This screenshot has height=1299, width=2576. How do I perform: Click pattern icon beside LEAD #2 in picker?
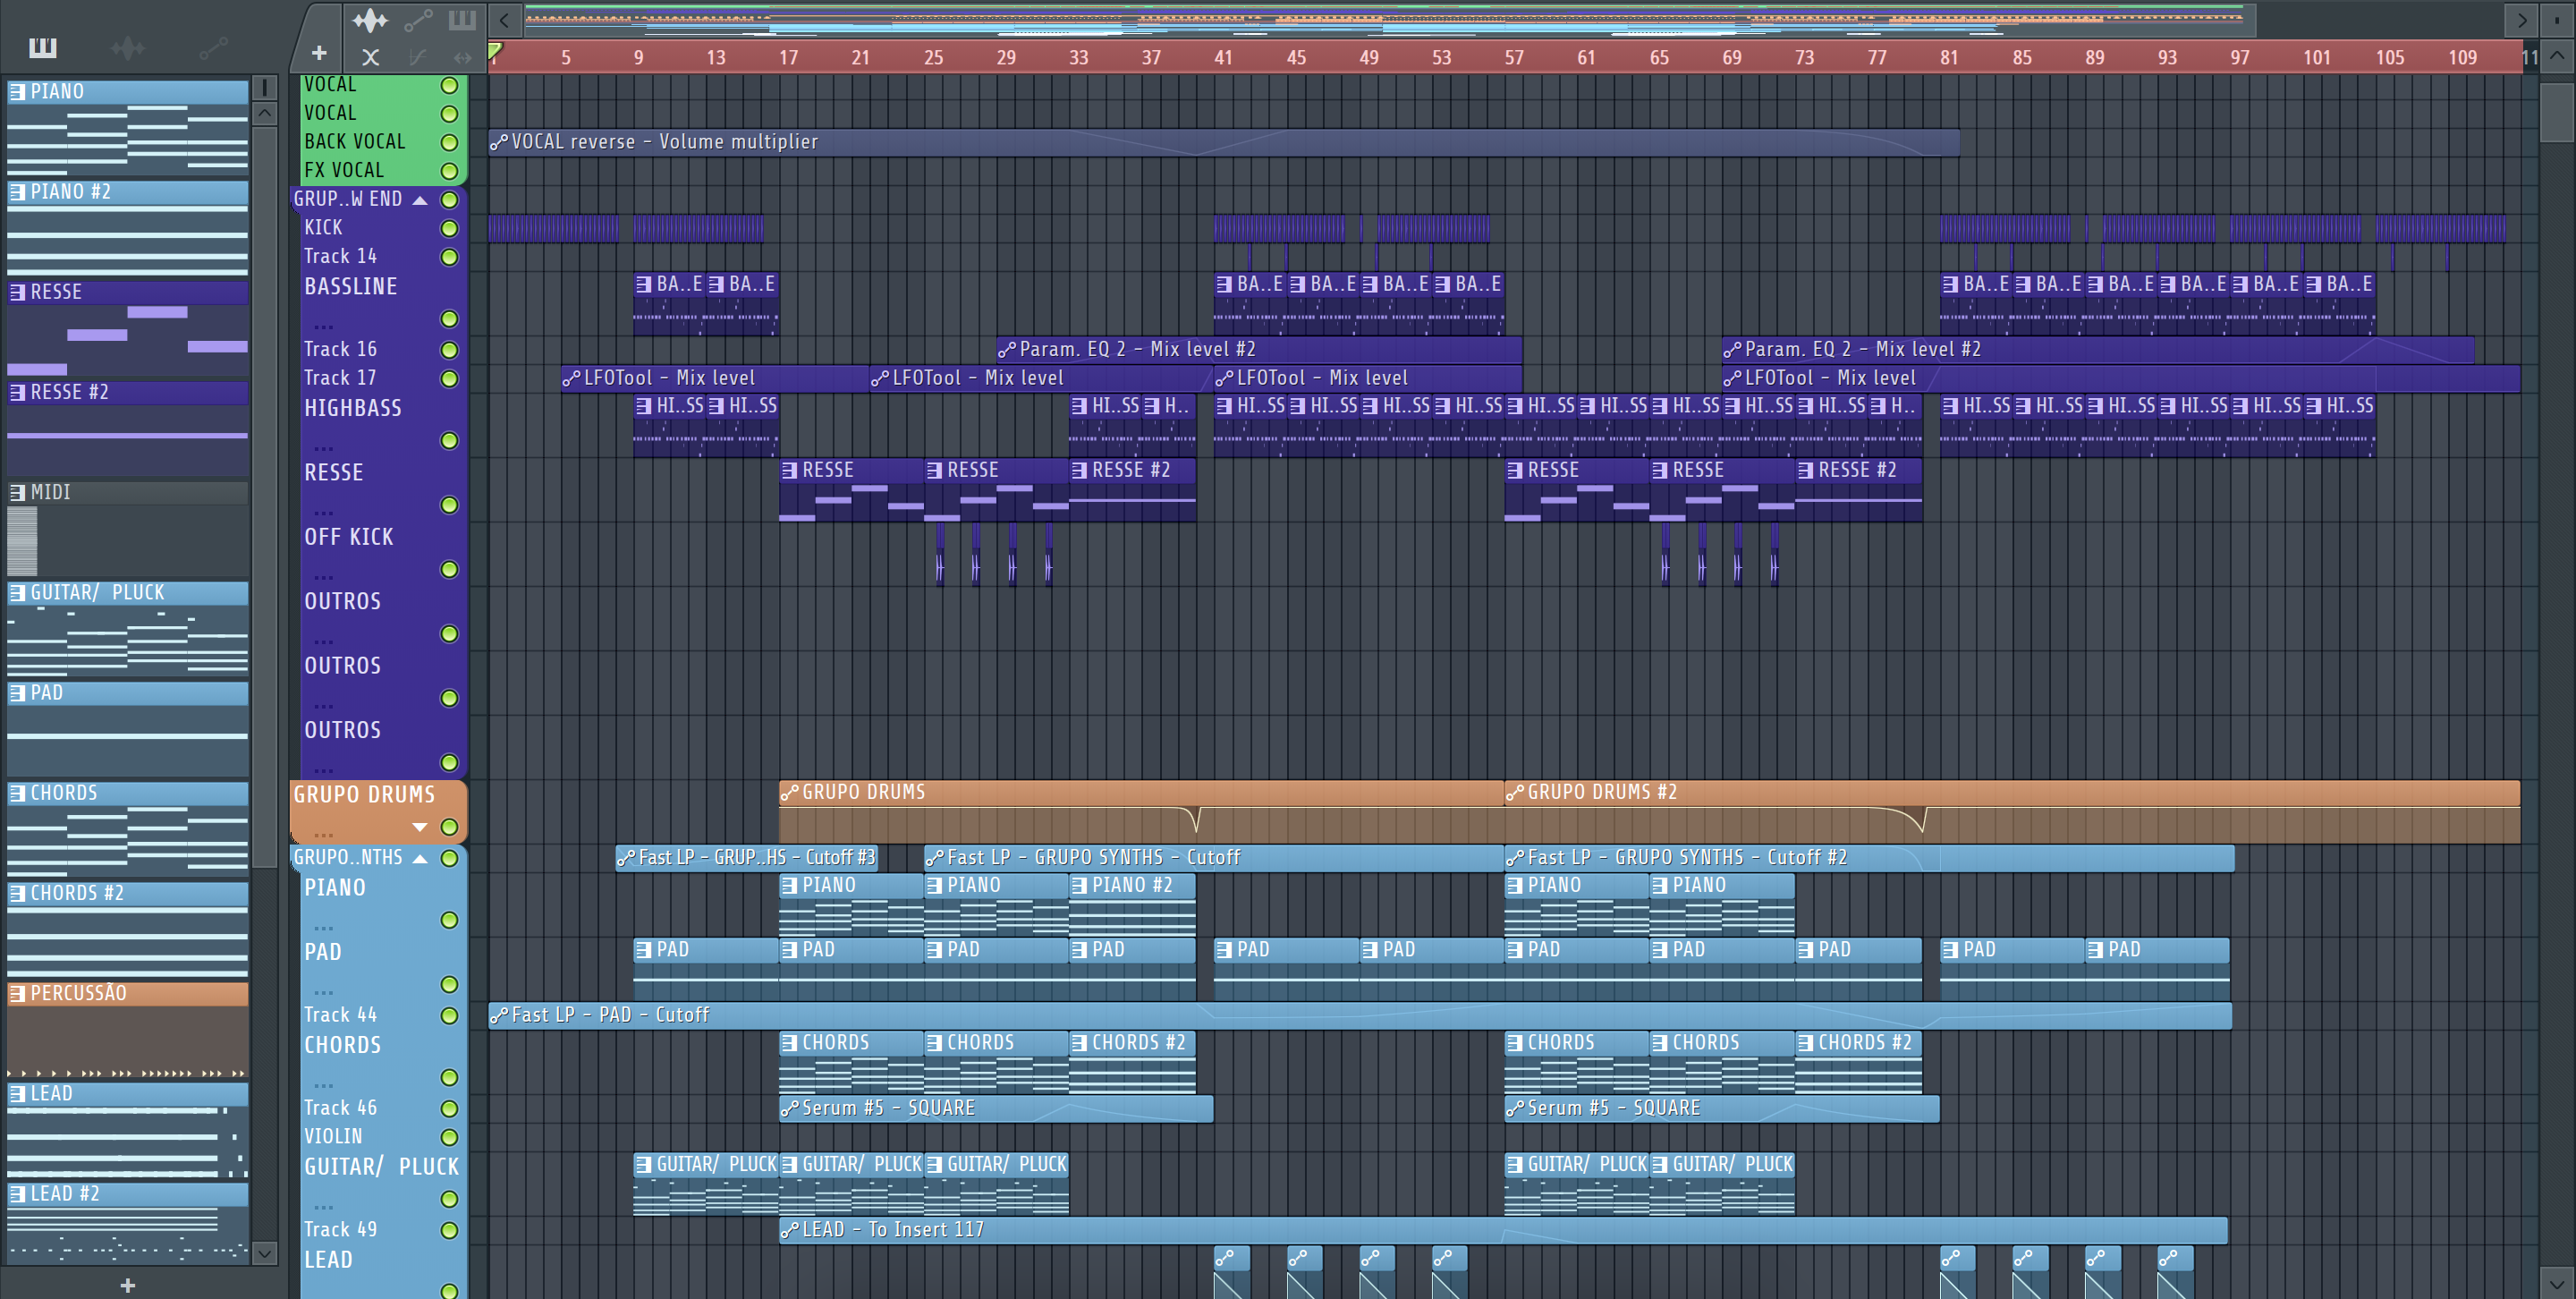pyautogui.click(x=17, y=1194)
